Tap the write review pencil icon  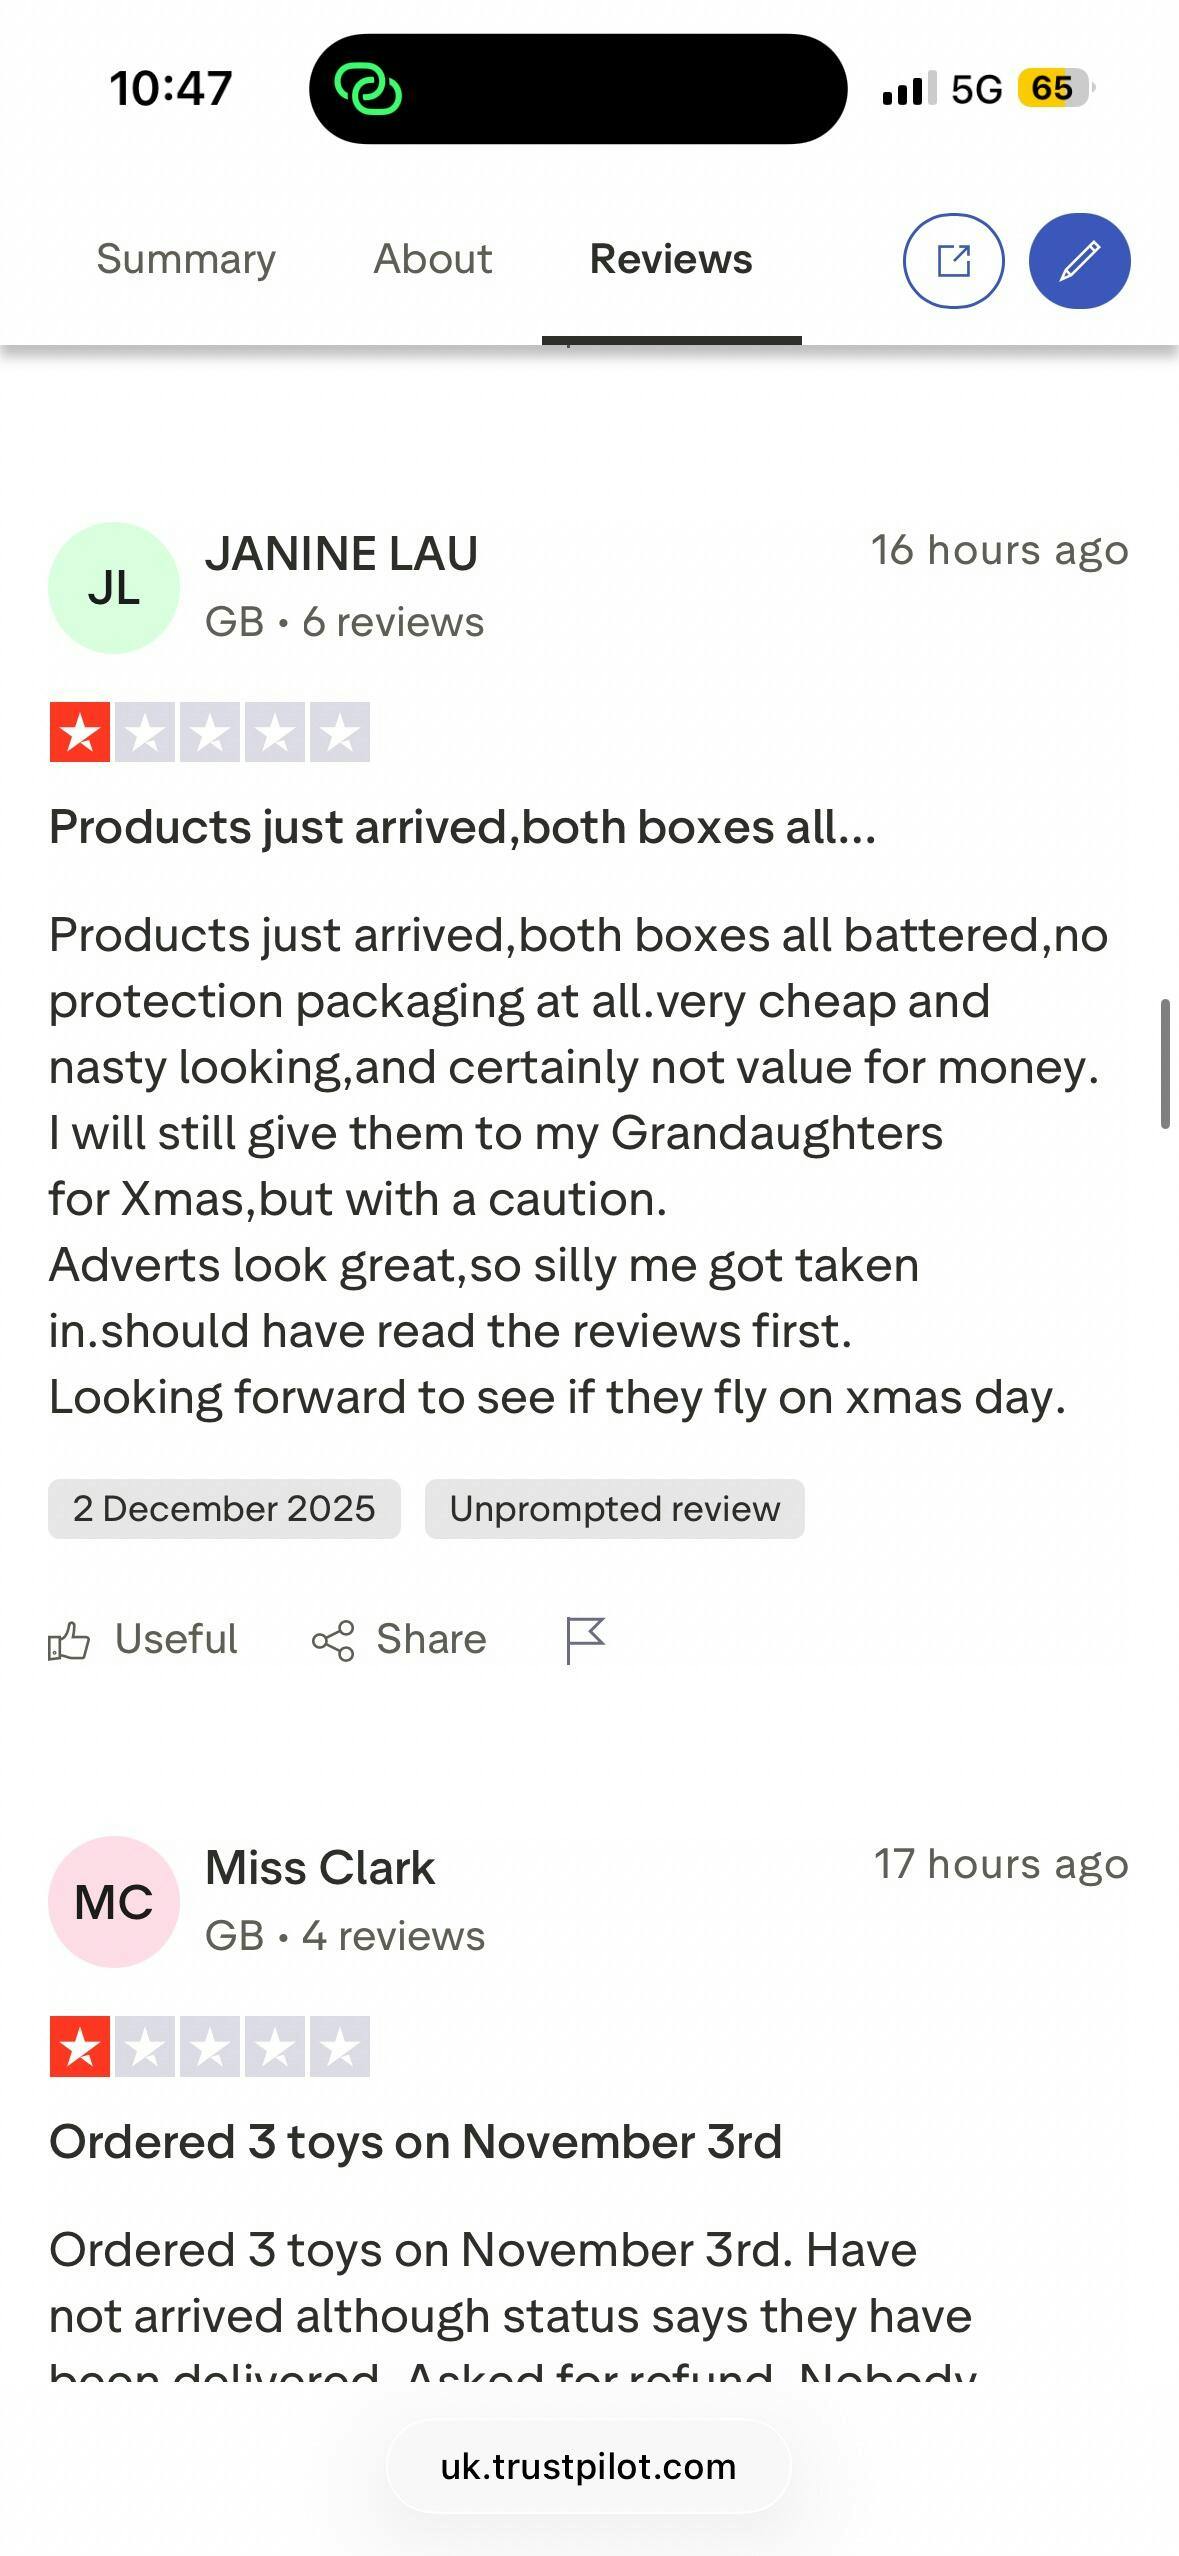point(1079,261)
